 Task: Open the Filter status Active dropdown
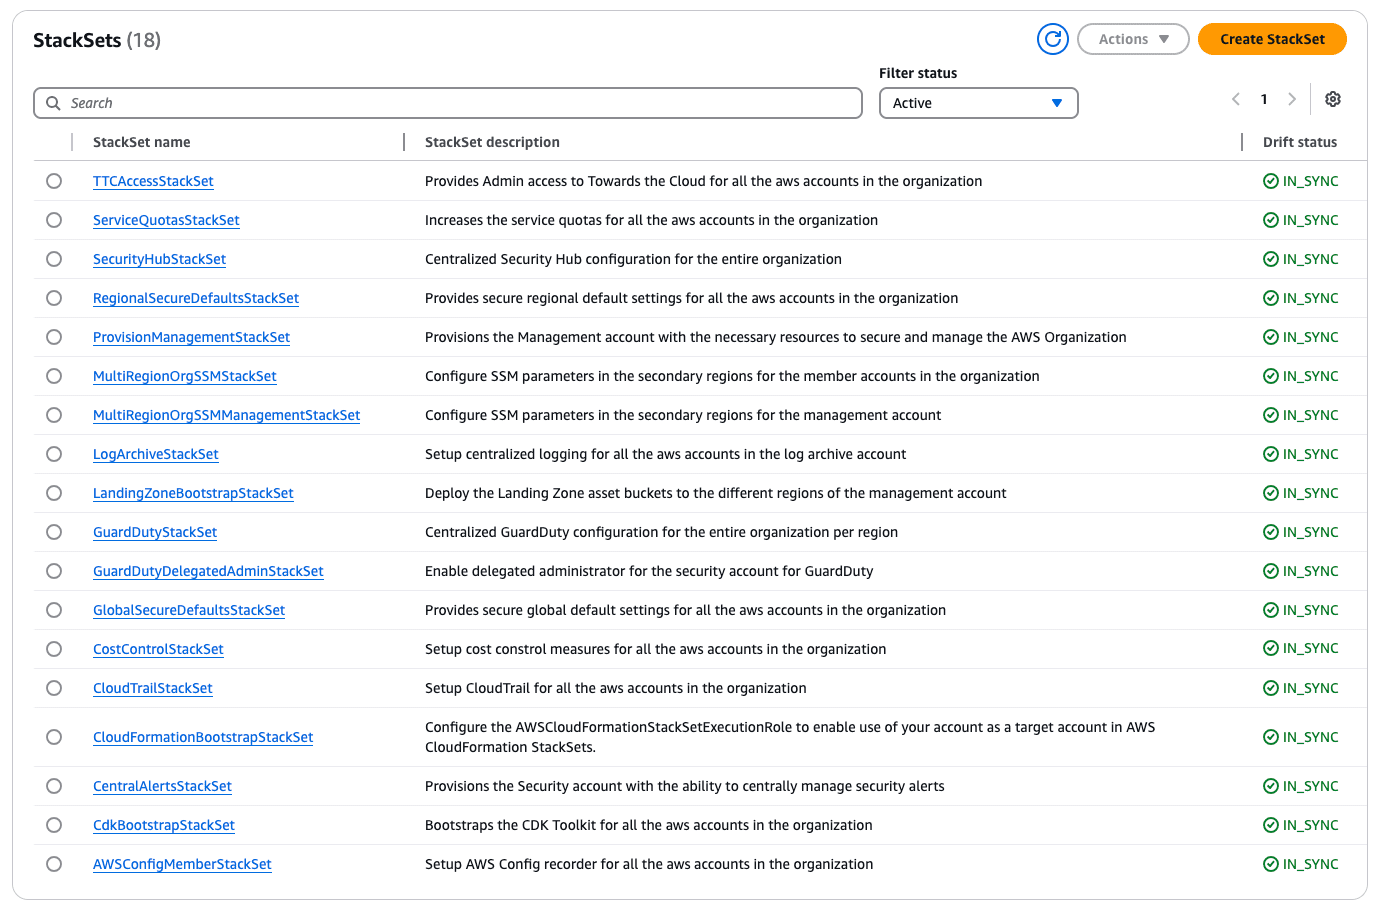tap(978, 103)
